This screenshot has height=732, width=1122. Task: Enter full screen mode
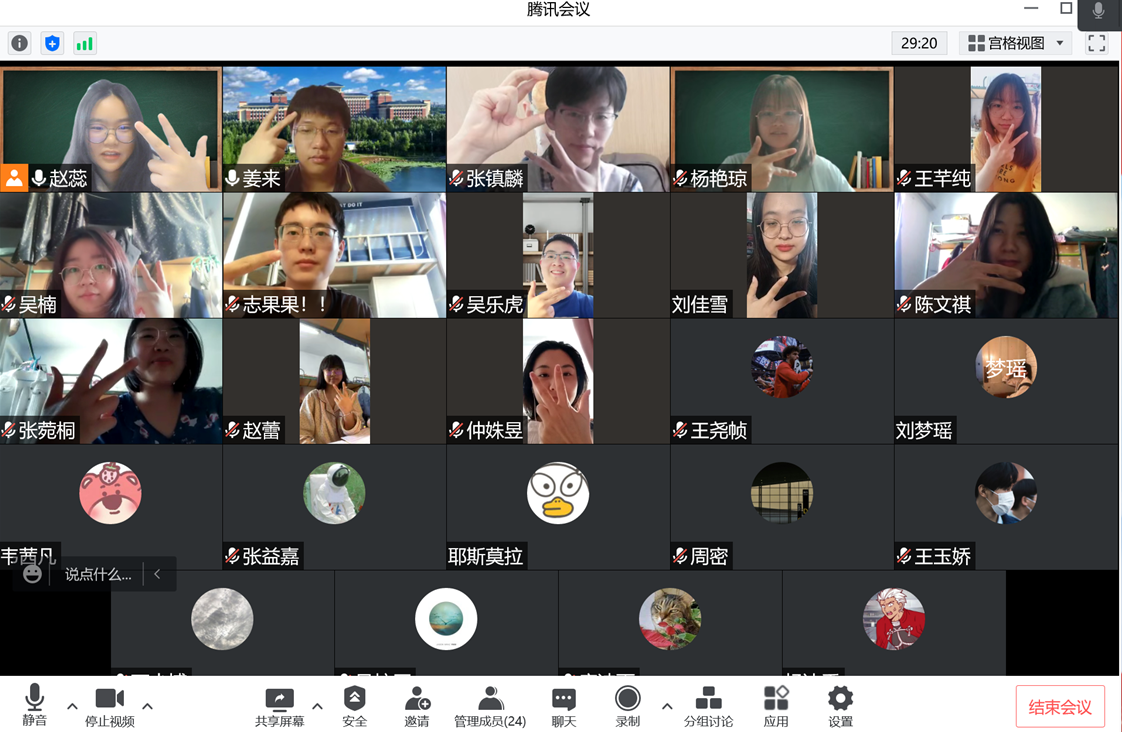1097,43
